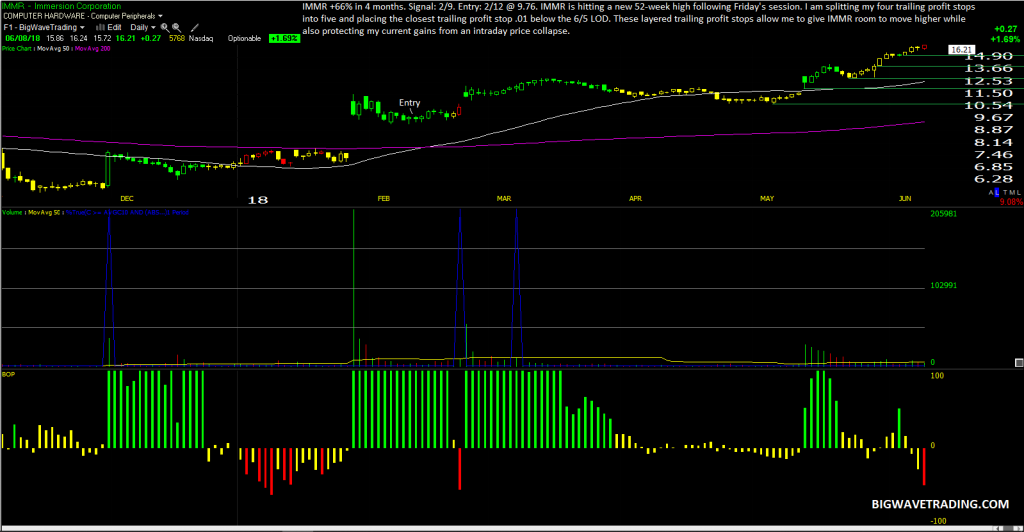The image size is (1024, 532).
Task: Click the 18 year marker on time axis
Action: pyautogui.click(x=258, y=200)
